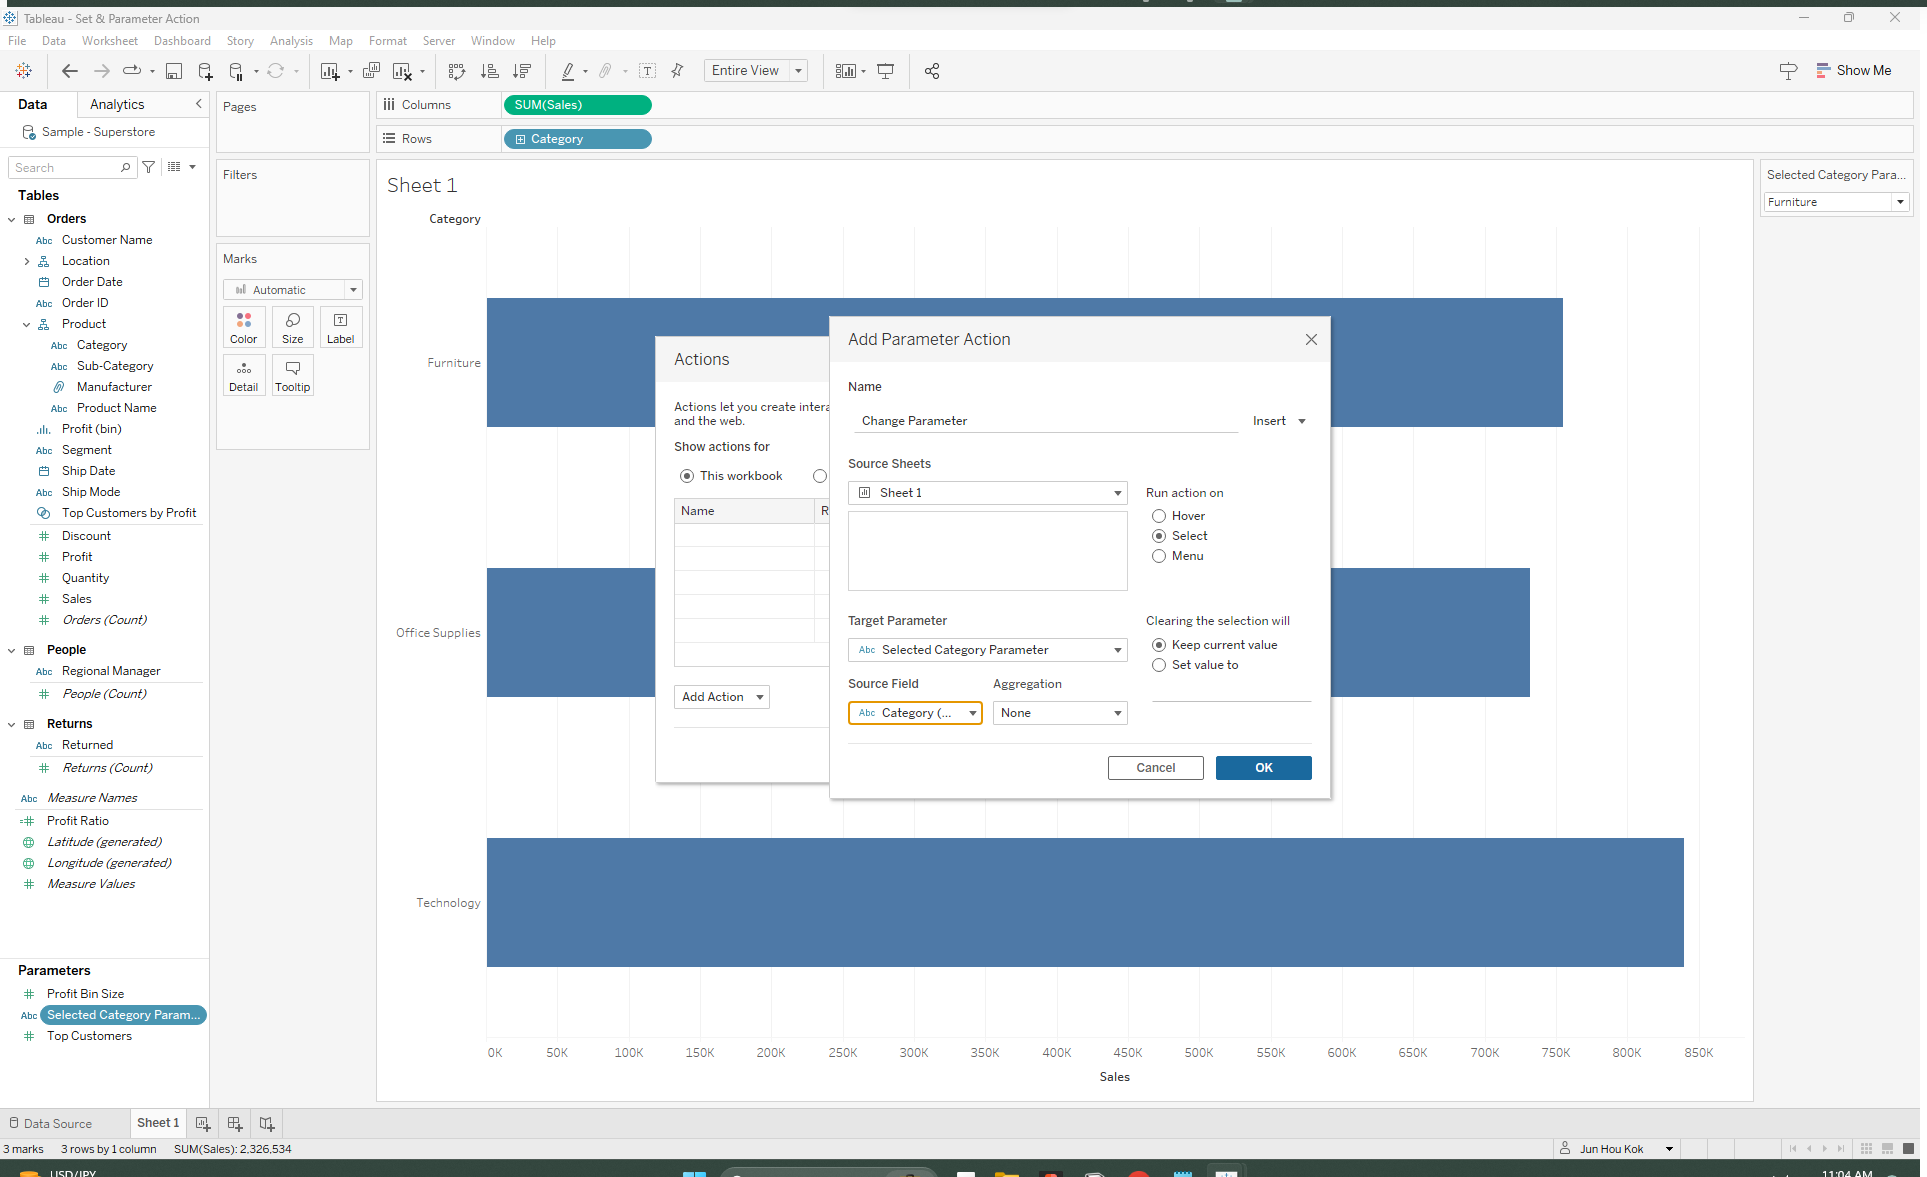Duplicate the sheet via toolbar icon
Image resolution: width=1927 pixels, height=1177 pixels.
tap(371, 71)
